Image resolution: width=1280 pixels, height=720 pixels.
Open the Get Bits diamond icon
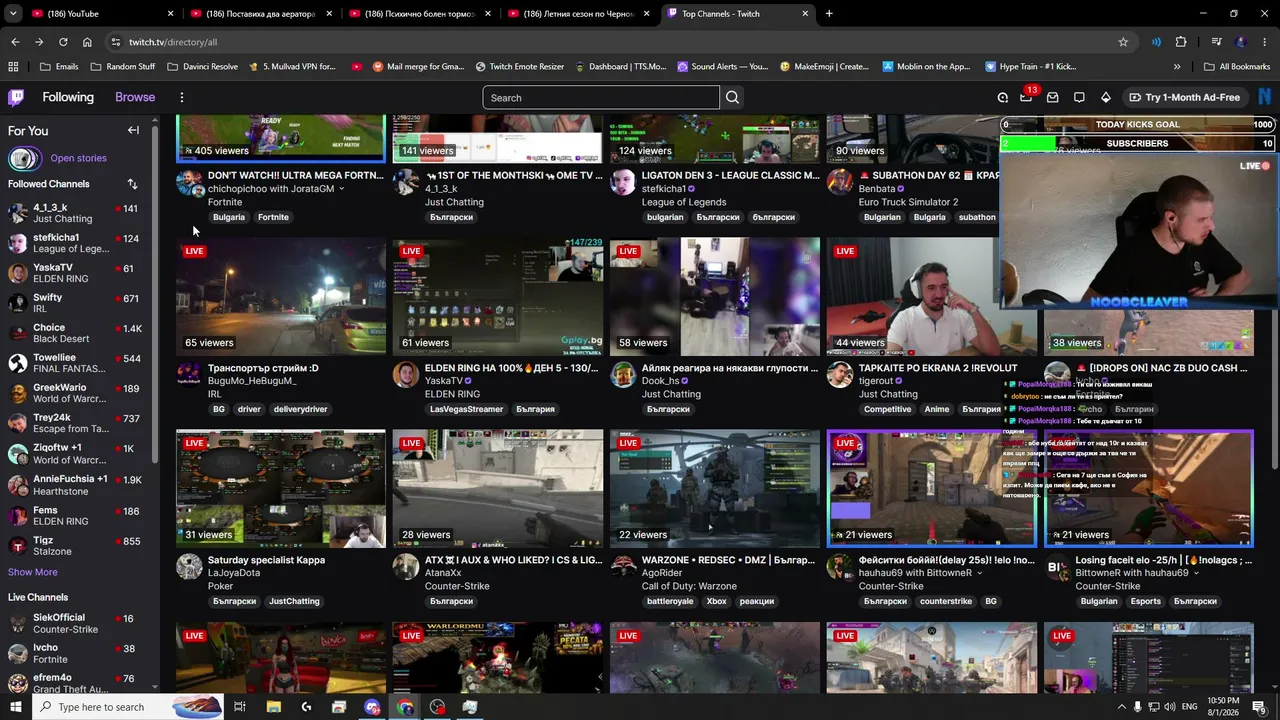click(1105, 97)
